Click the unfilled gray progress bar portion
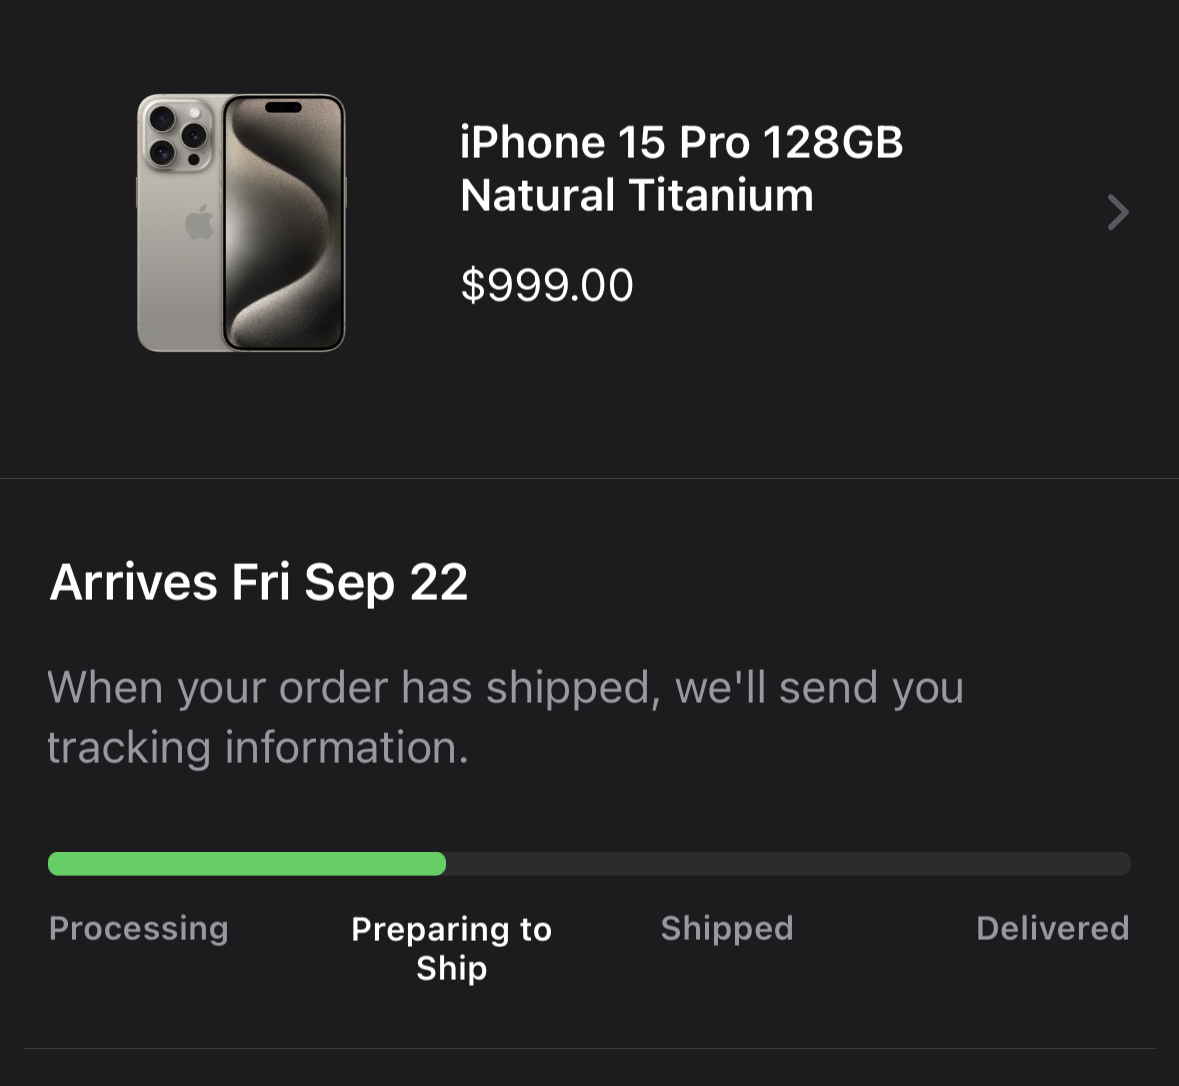Viewport: 1179px width, 1086px height. (x=788, y=863)
